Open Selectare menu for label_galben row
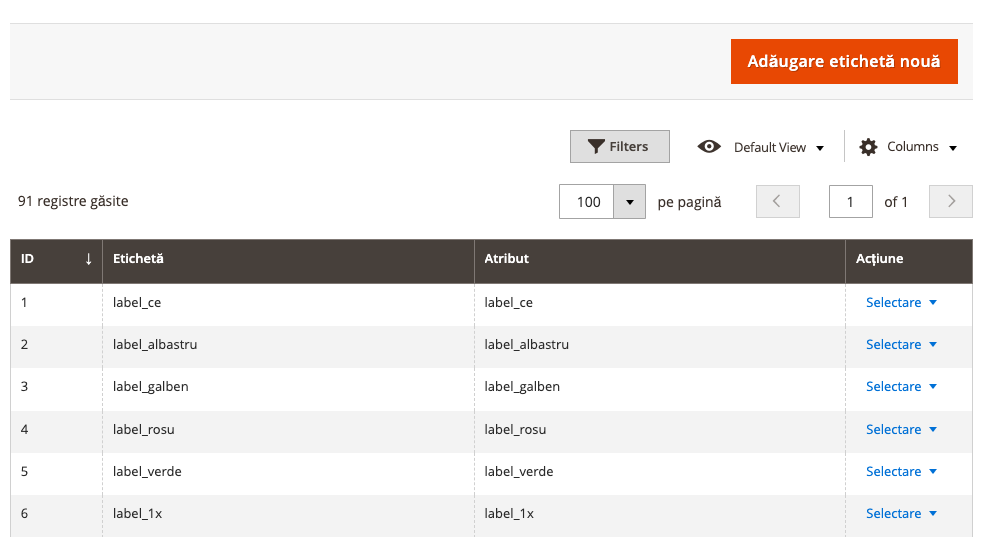 coord(901,387)
